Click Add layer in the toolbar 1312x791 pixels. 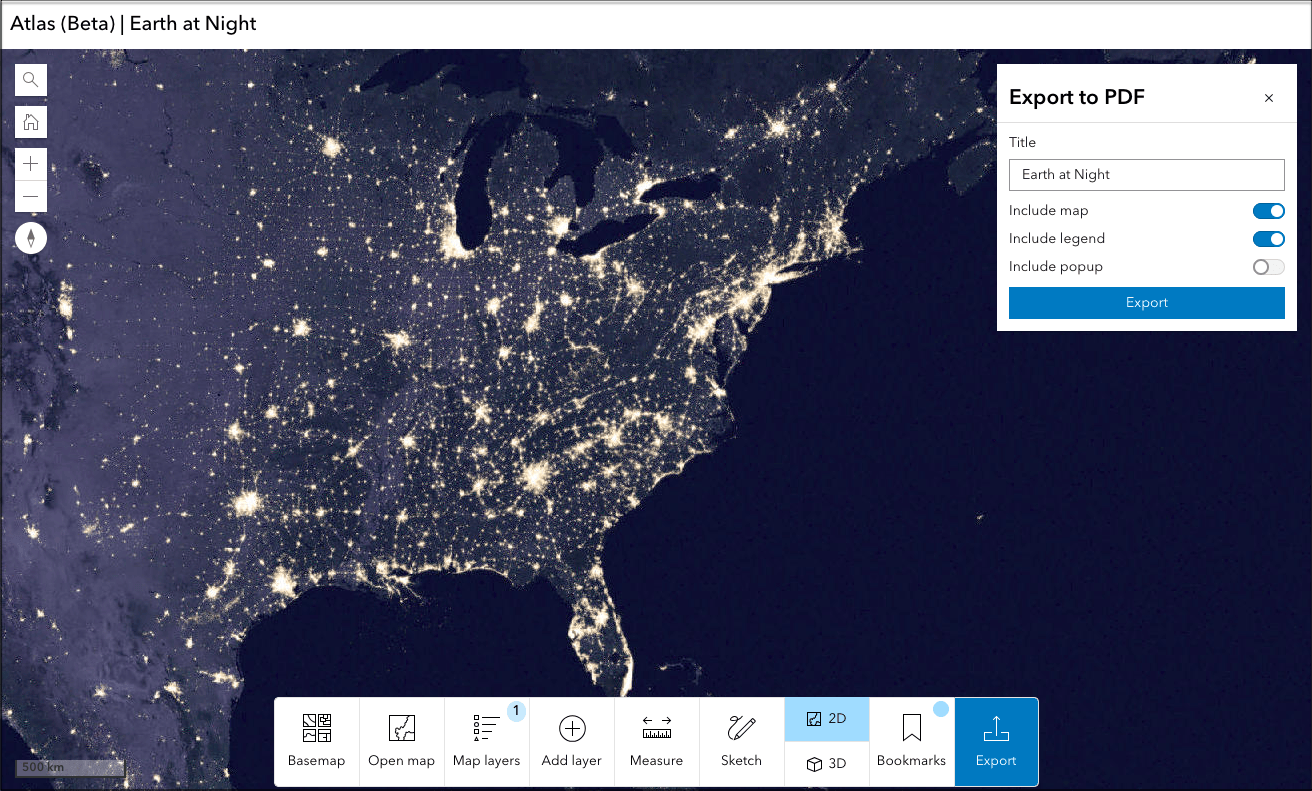pos(571,741)
